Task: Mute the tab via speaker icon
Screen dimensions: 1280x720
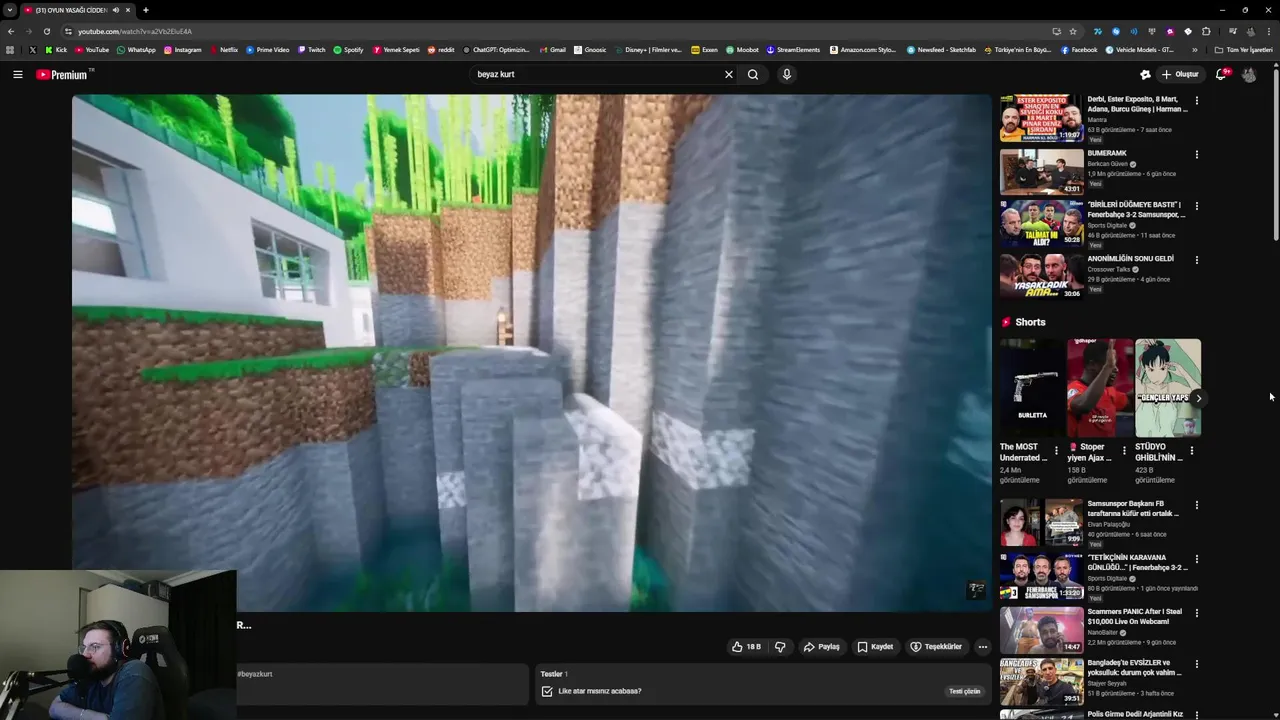Action: pyautogui.click(x=115, y=10)
